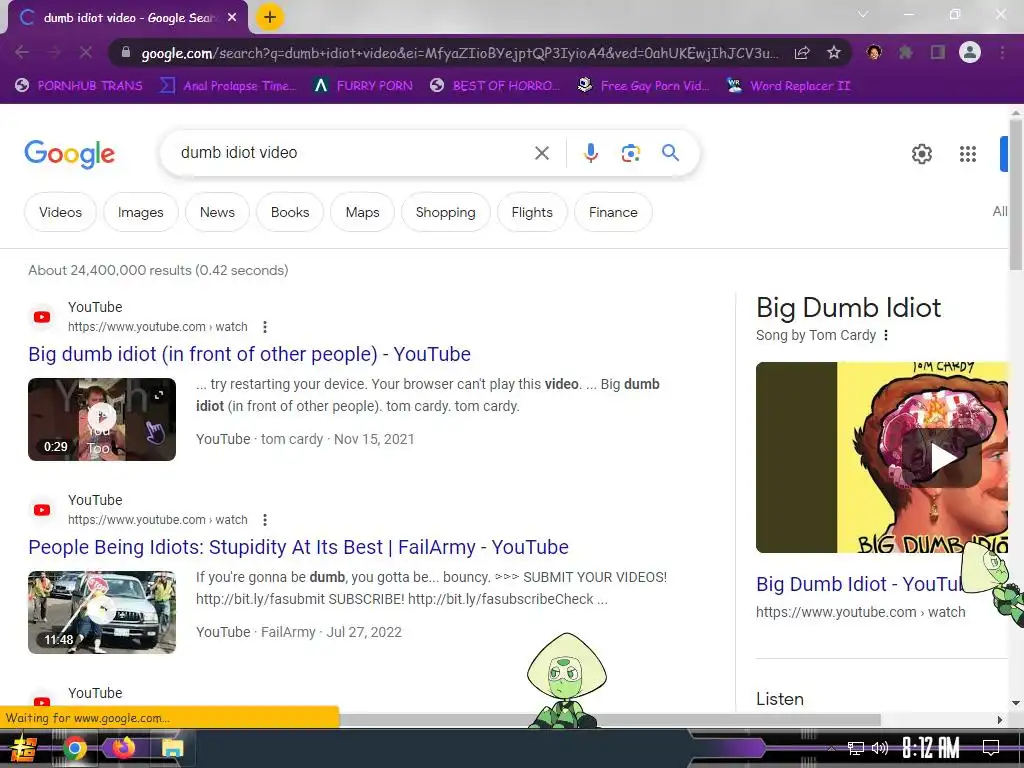This screenshot has width=1024, height=768.
Task: Submit search with the magnifier icon
Action: click(670, 153)
